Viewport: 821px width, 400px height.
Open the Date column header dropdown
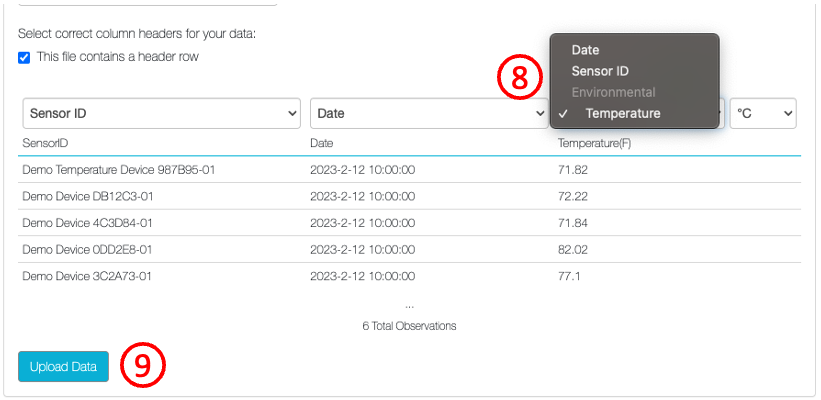pos(429,114)
